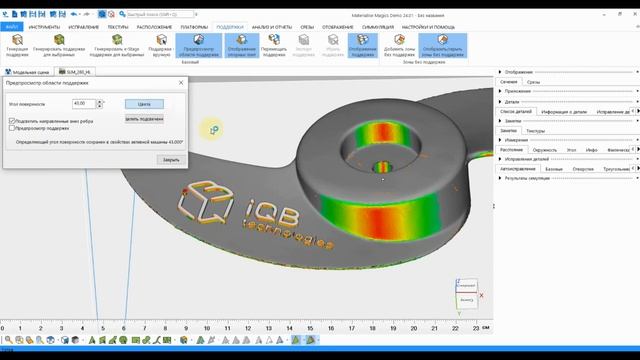Select the Информация о детали tab
This screenshot has width=640, height=360.
(x=564, y=112)
